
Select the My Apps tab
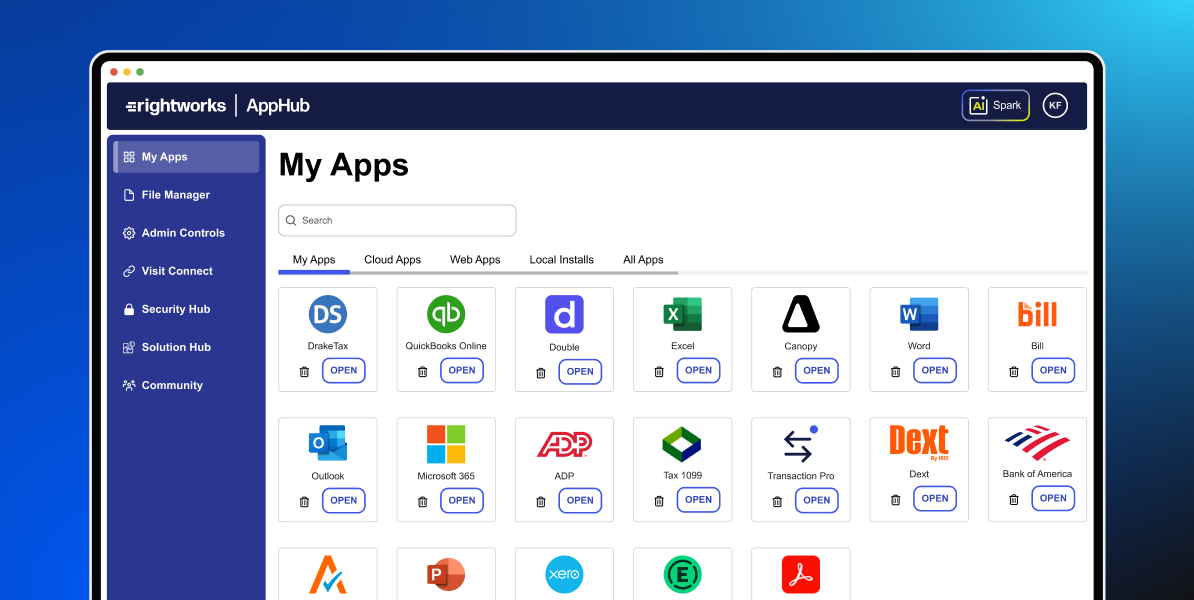point(314,260)
